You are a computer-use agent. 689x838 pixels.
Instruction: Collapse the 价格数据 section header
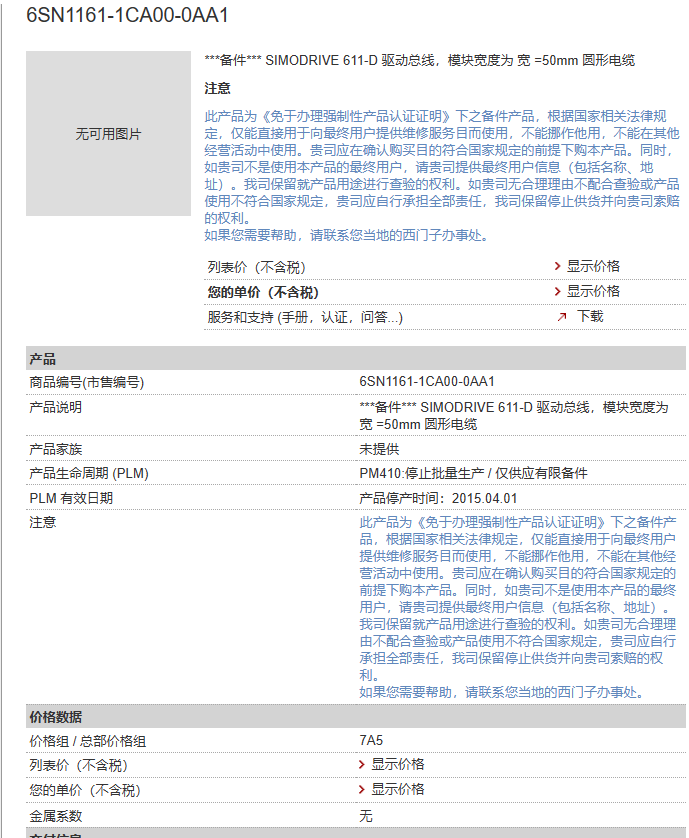pos(56,718)
